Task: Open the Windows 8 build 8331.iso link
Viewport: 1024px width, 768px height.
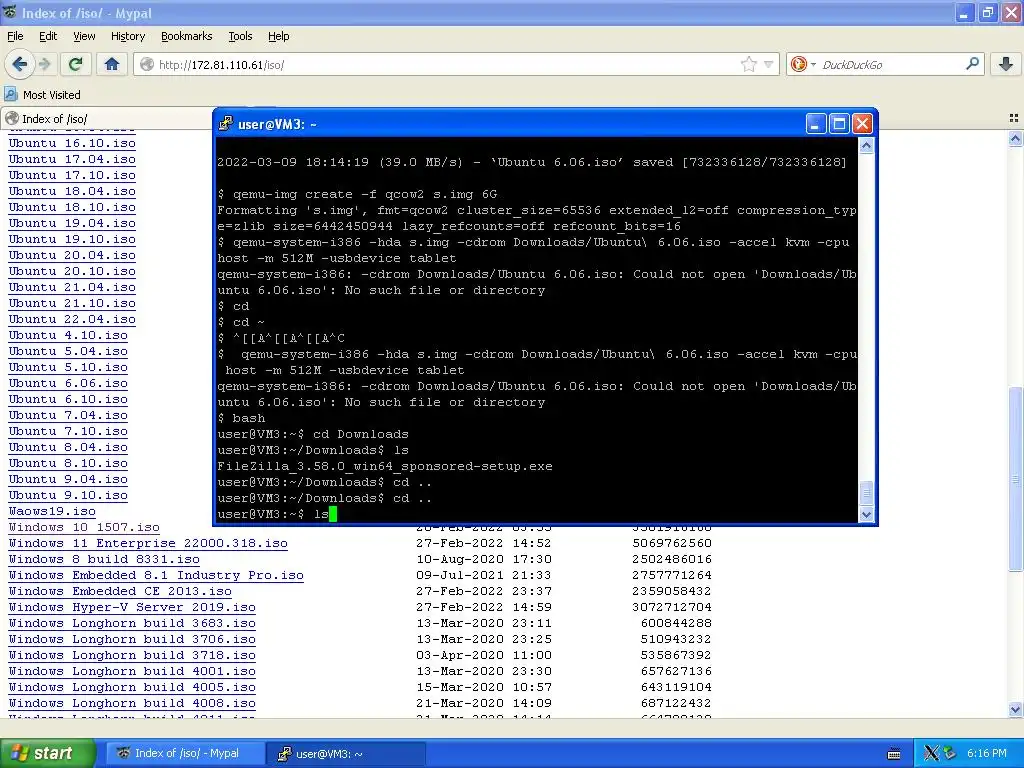Action: (104, 559)
